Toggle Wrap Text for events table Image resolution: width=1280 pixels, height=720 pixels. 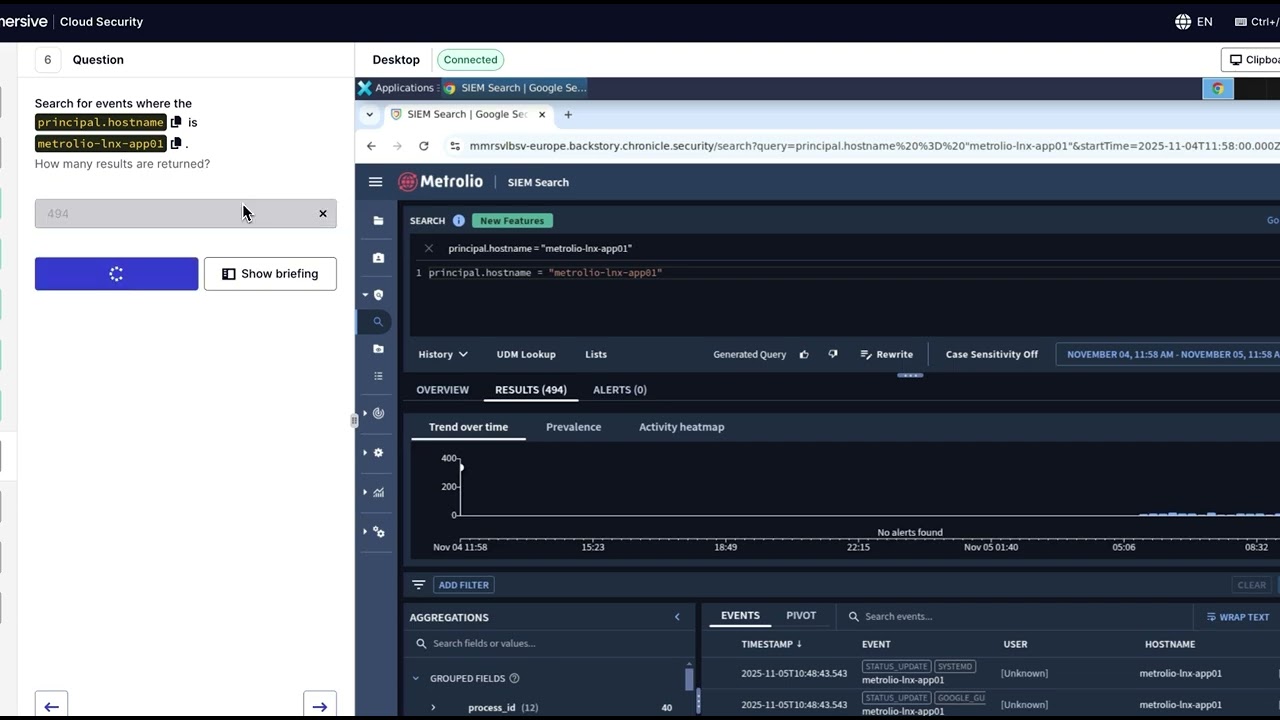point(1237,617)
